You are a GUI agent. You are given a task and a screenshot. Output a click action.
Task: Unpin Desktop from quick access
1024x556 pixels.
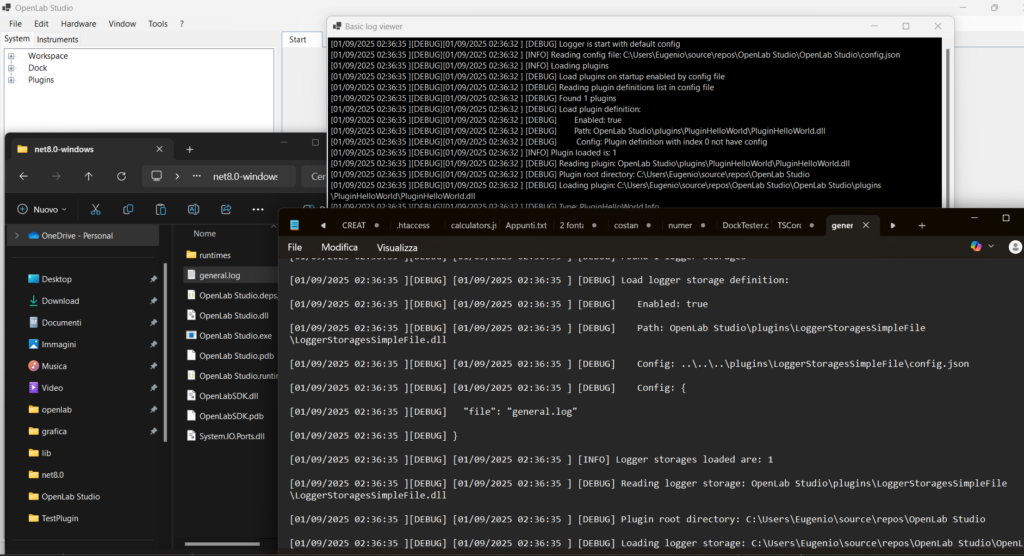click(153, 279)
